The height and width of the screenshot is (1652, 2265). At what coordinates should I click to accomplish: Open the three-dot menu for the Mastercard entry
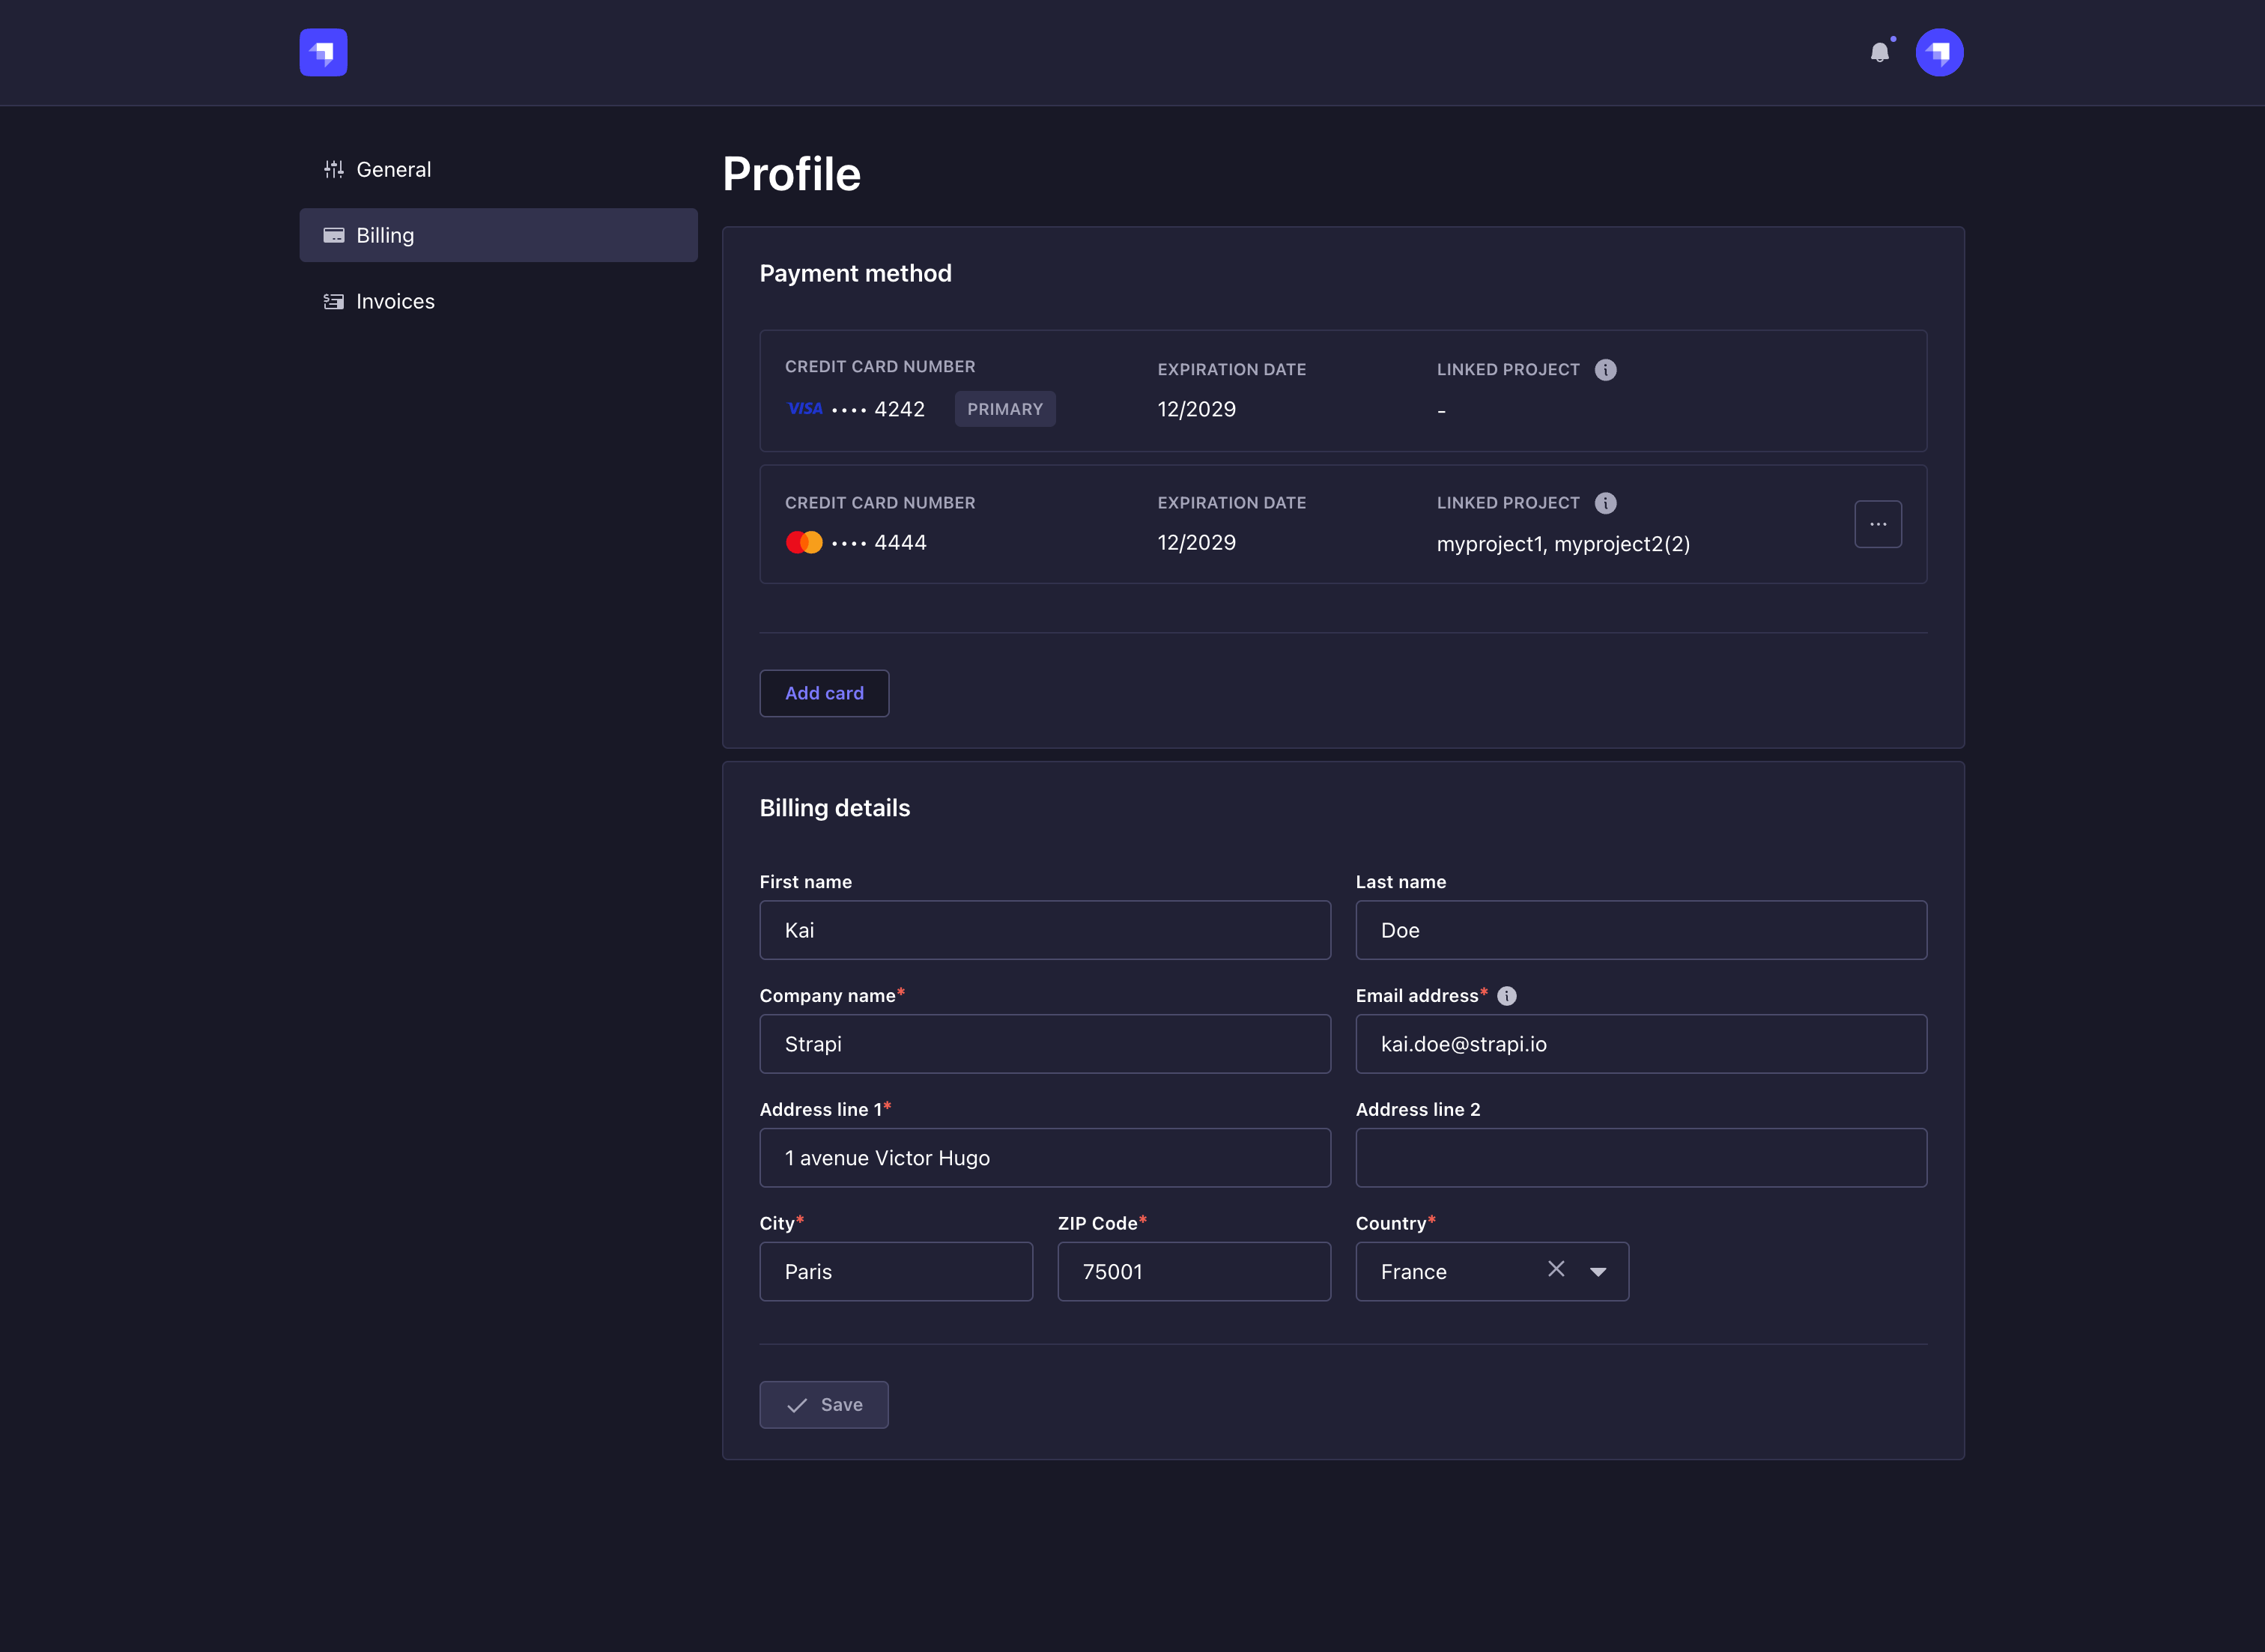(x=1878, y=523)
